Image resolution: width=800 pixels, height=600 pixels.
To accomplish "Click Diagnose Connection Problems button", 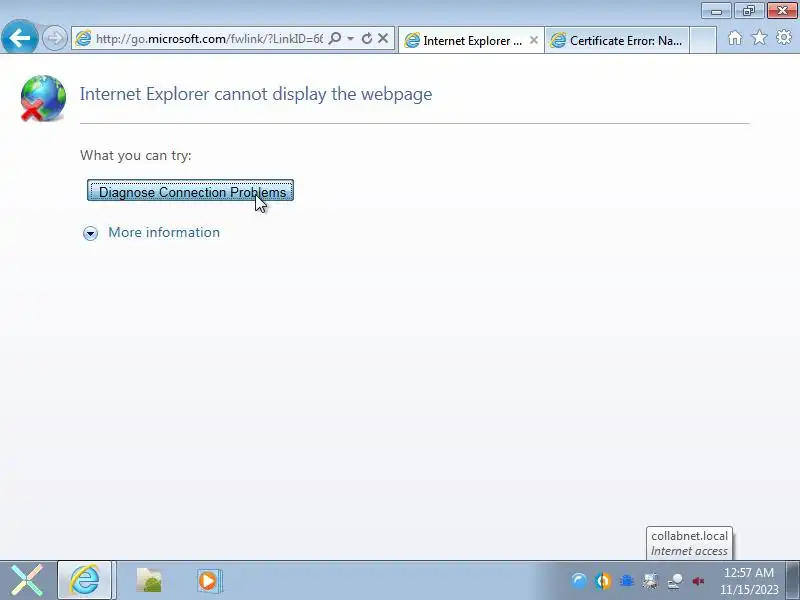I will coord(190,190).
